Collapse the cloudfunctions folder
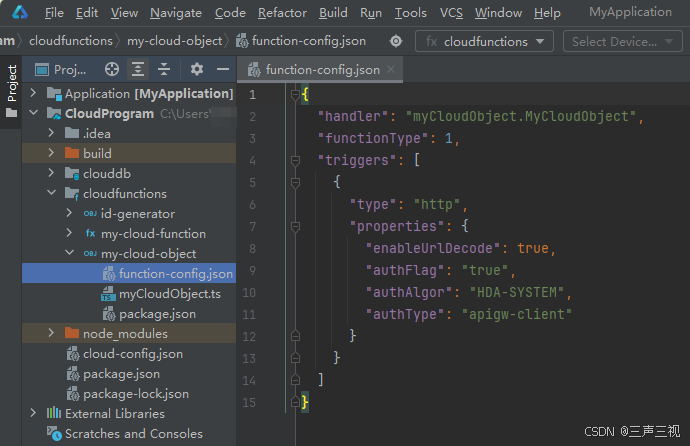Image resolution: width=690 pixels, height=446 pixels. [x=51, y=193]
